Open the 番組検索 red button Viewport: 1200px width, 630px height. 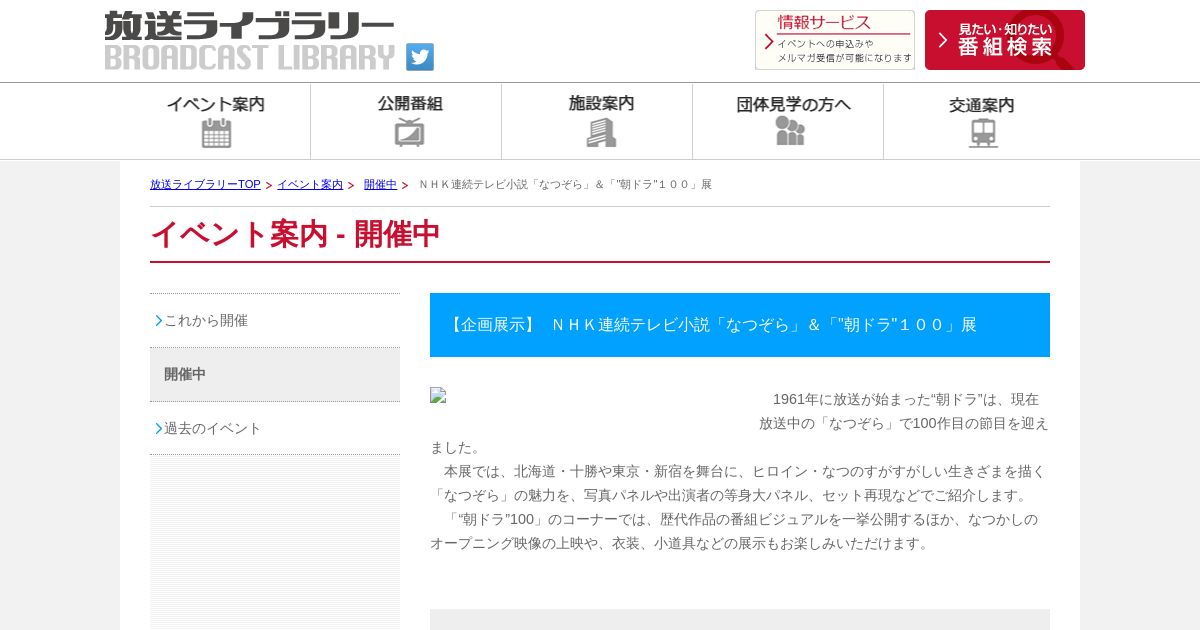[x=1005, y=40]
